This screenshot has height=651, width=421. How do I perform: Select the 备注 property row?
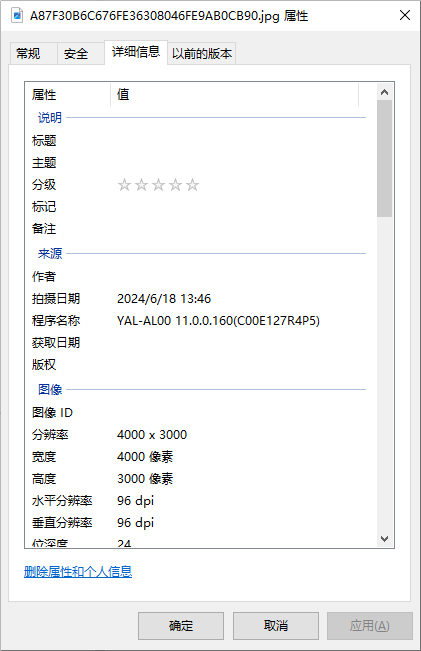click(195, 229)
